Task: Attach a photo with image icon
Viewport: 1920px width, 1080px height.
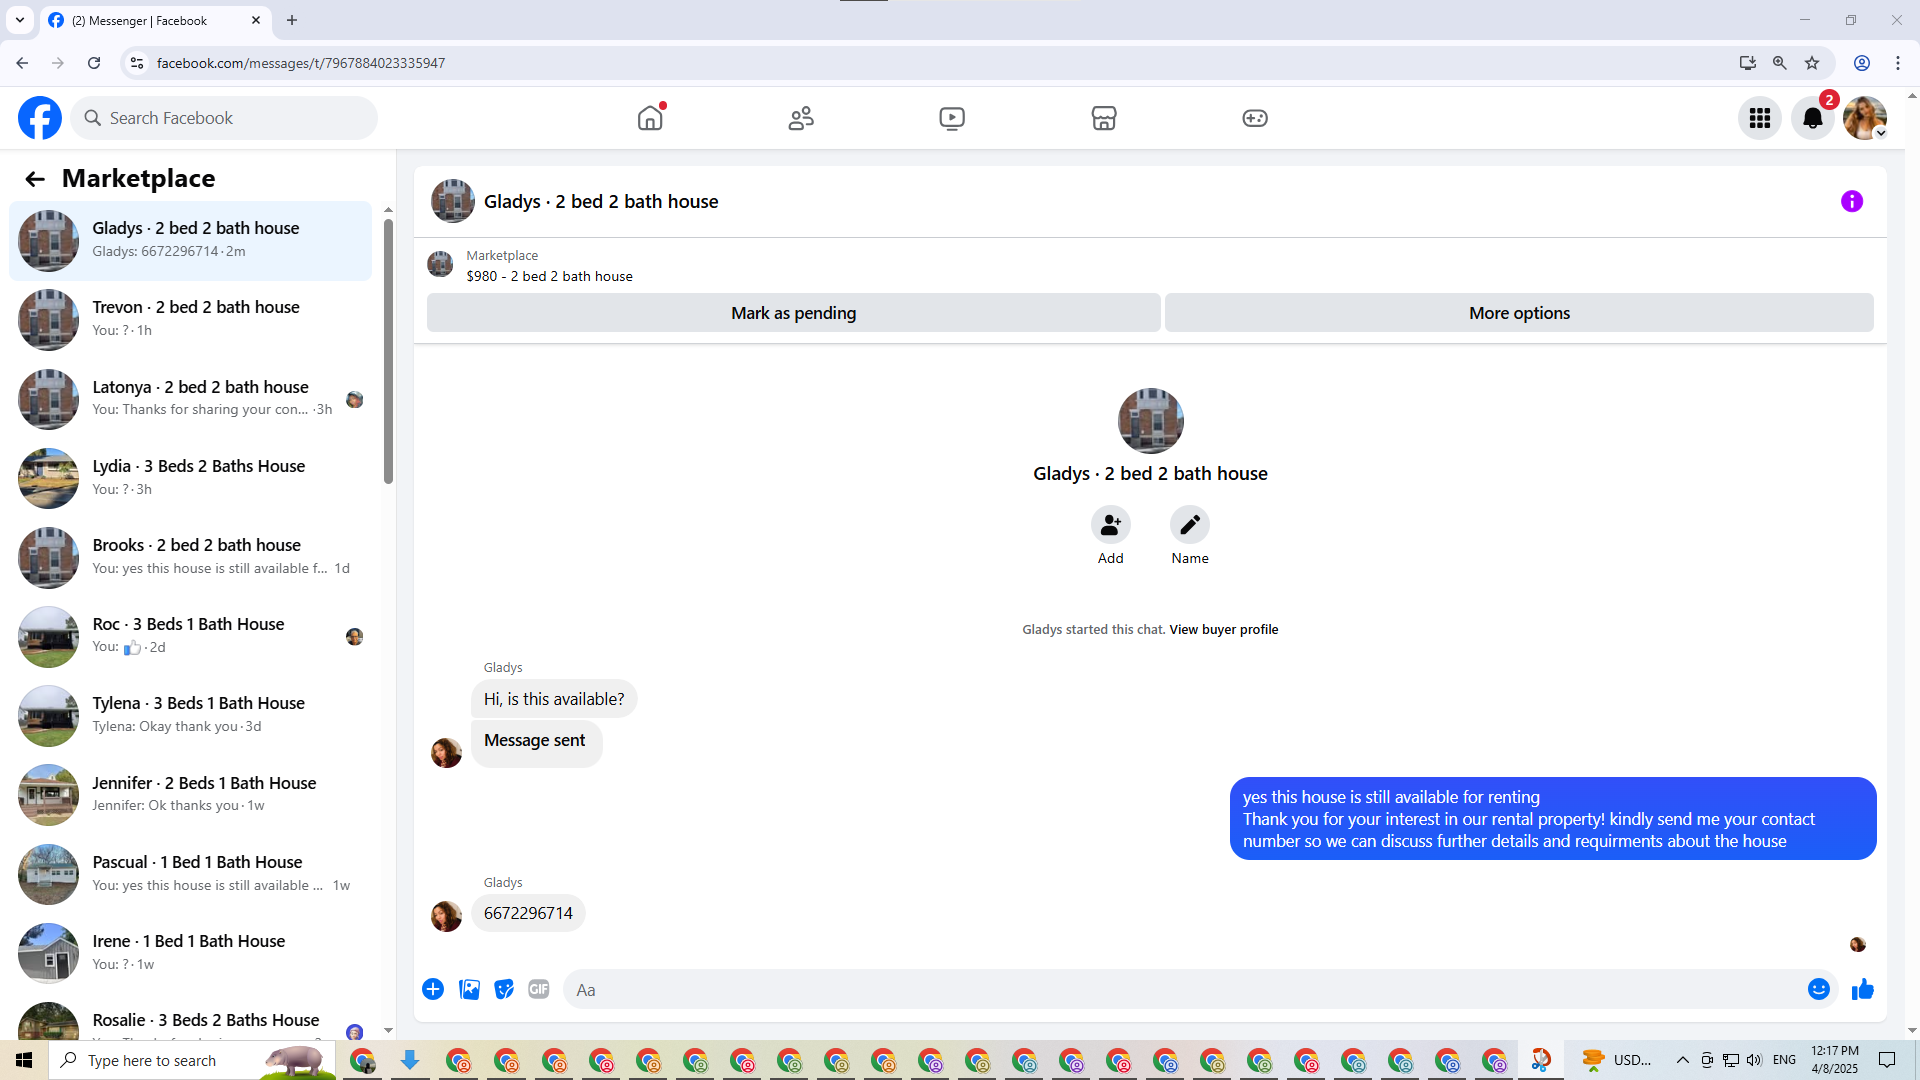Action: point(469,989)
